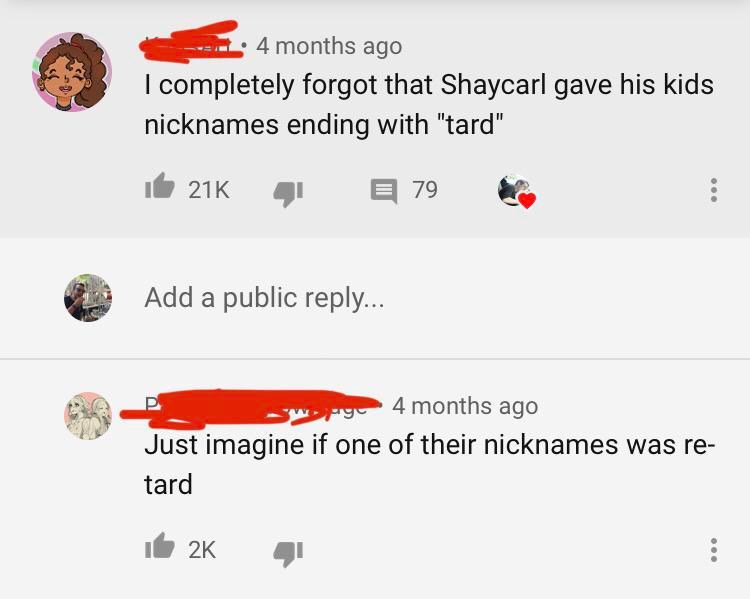This screenshot has height=599, width=750.
Task: Like the 're-tard' reply comment
Action: click(159, 546)
